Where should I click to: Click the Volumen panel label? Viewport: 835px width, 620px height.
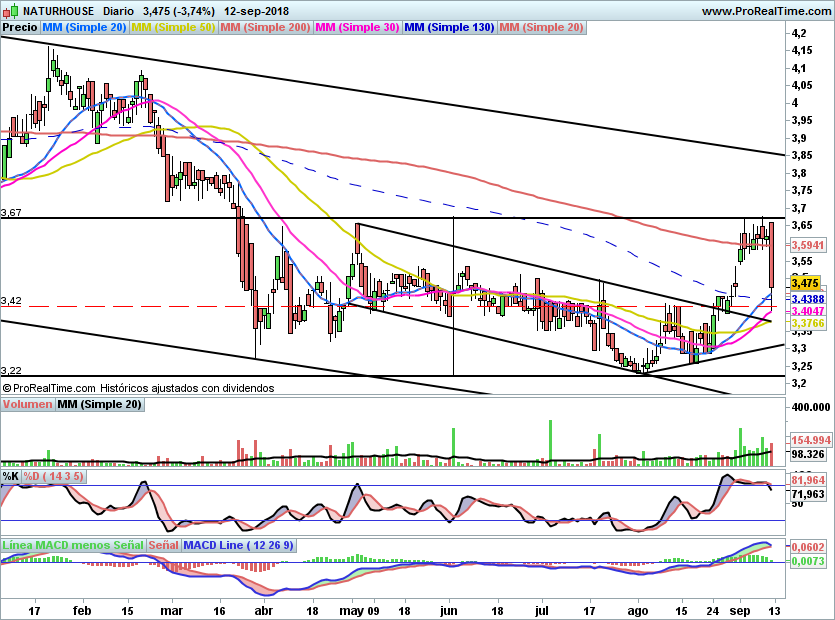27,405
